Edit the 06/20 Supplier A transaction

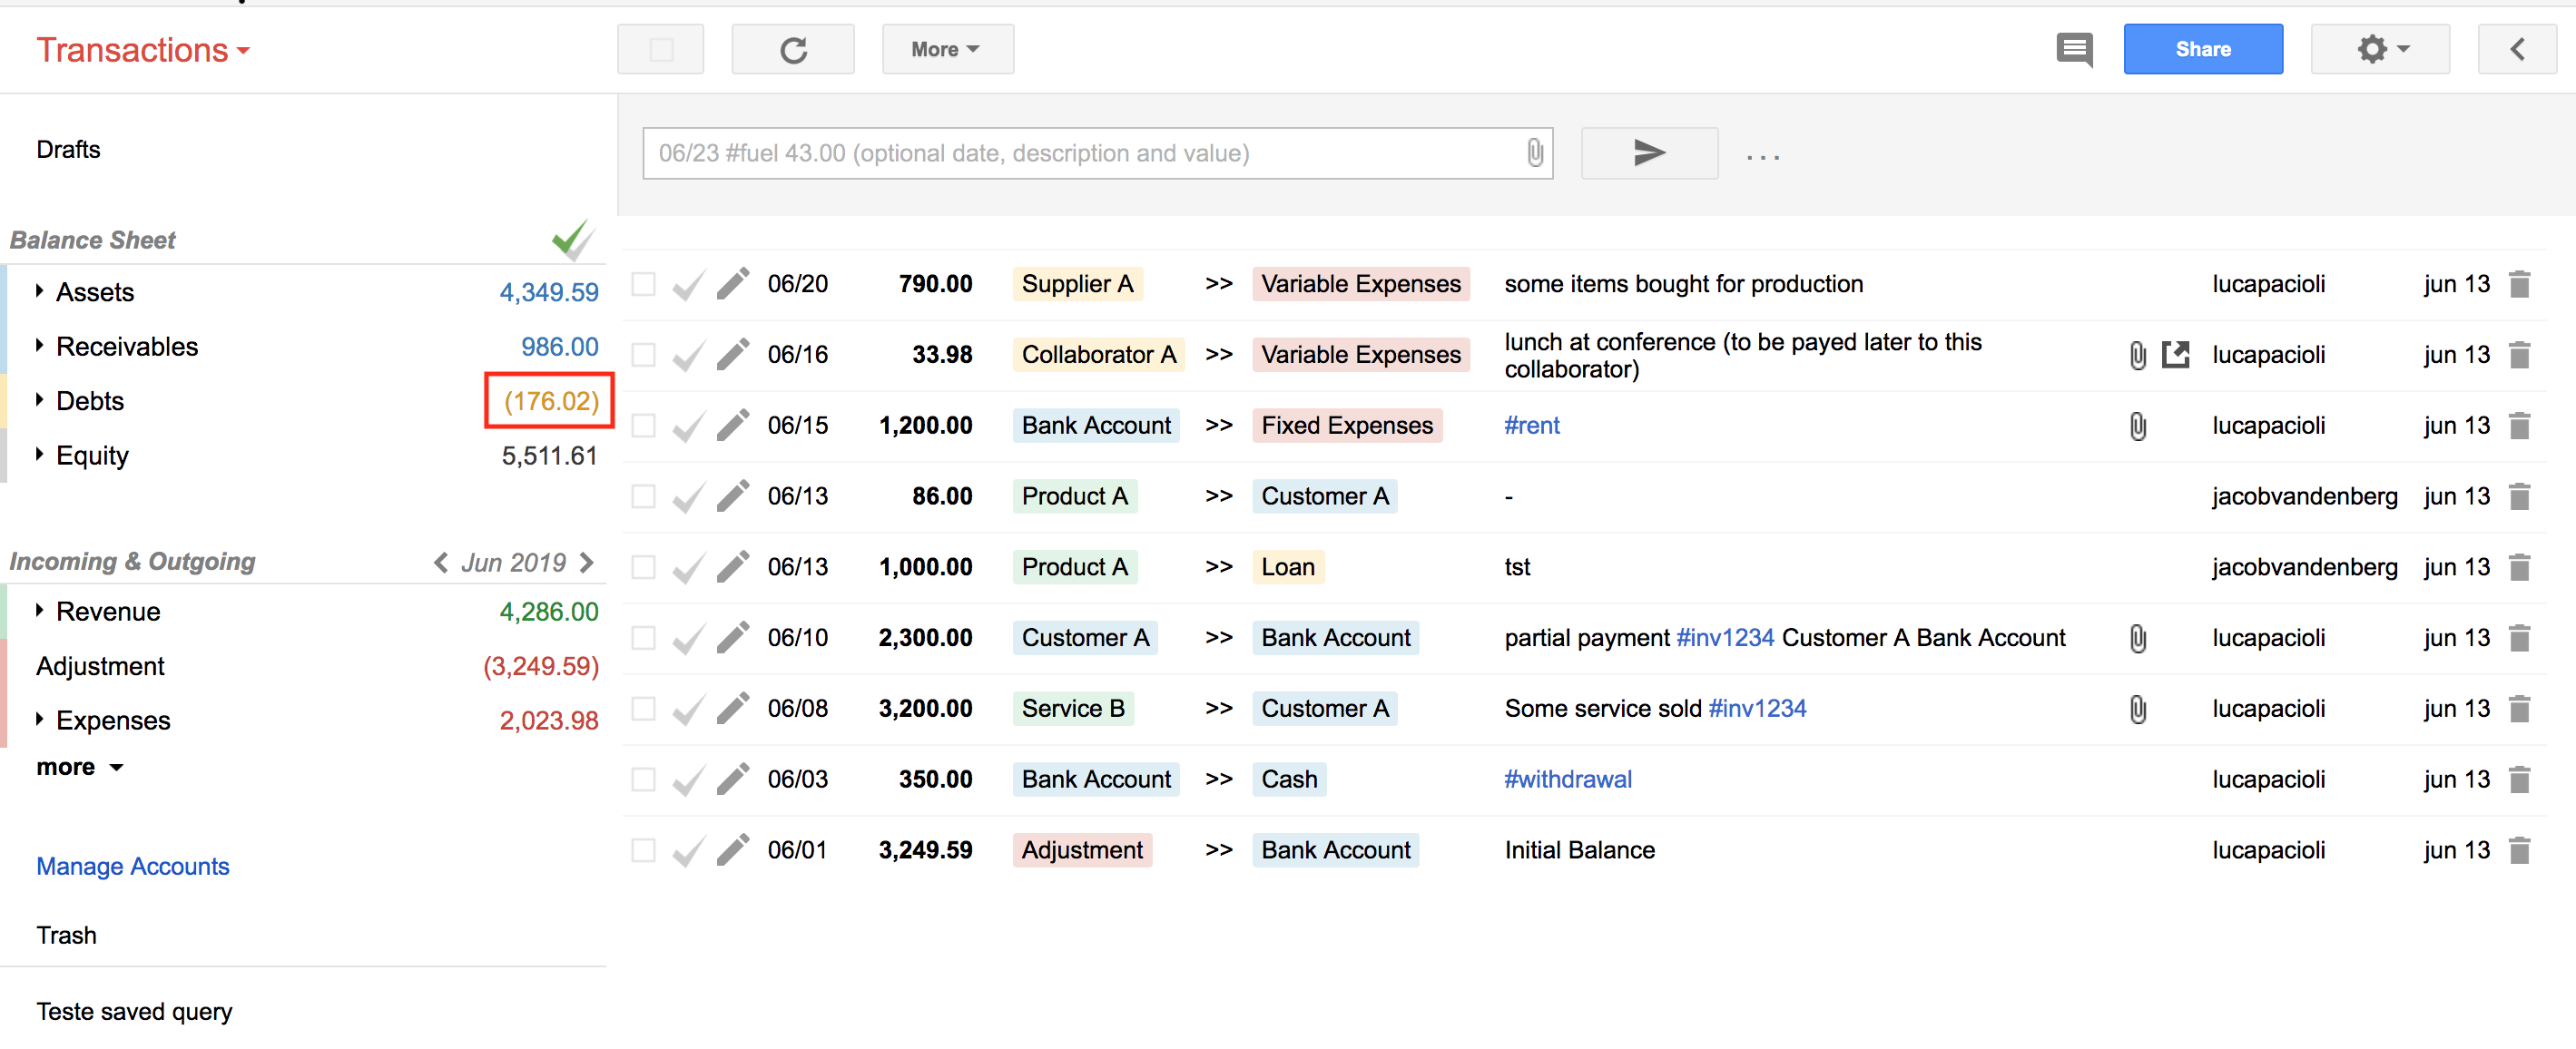732,284
